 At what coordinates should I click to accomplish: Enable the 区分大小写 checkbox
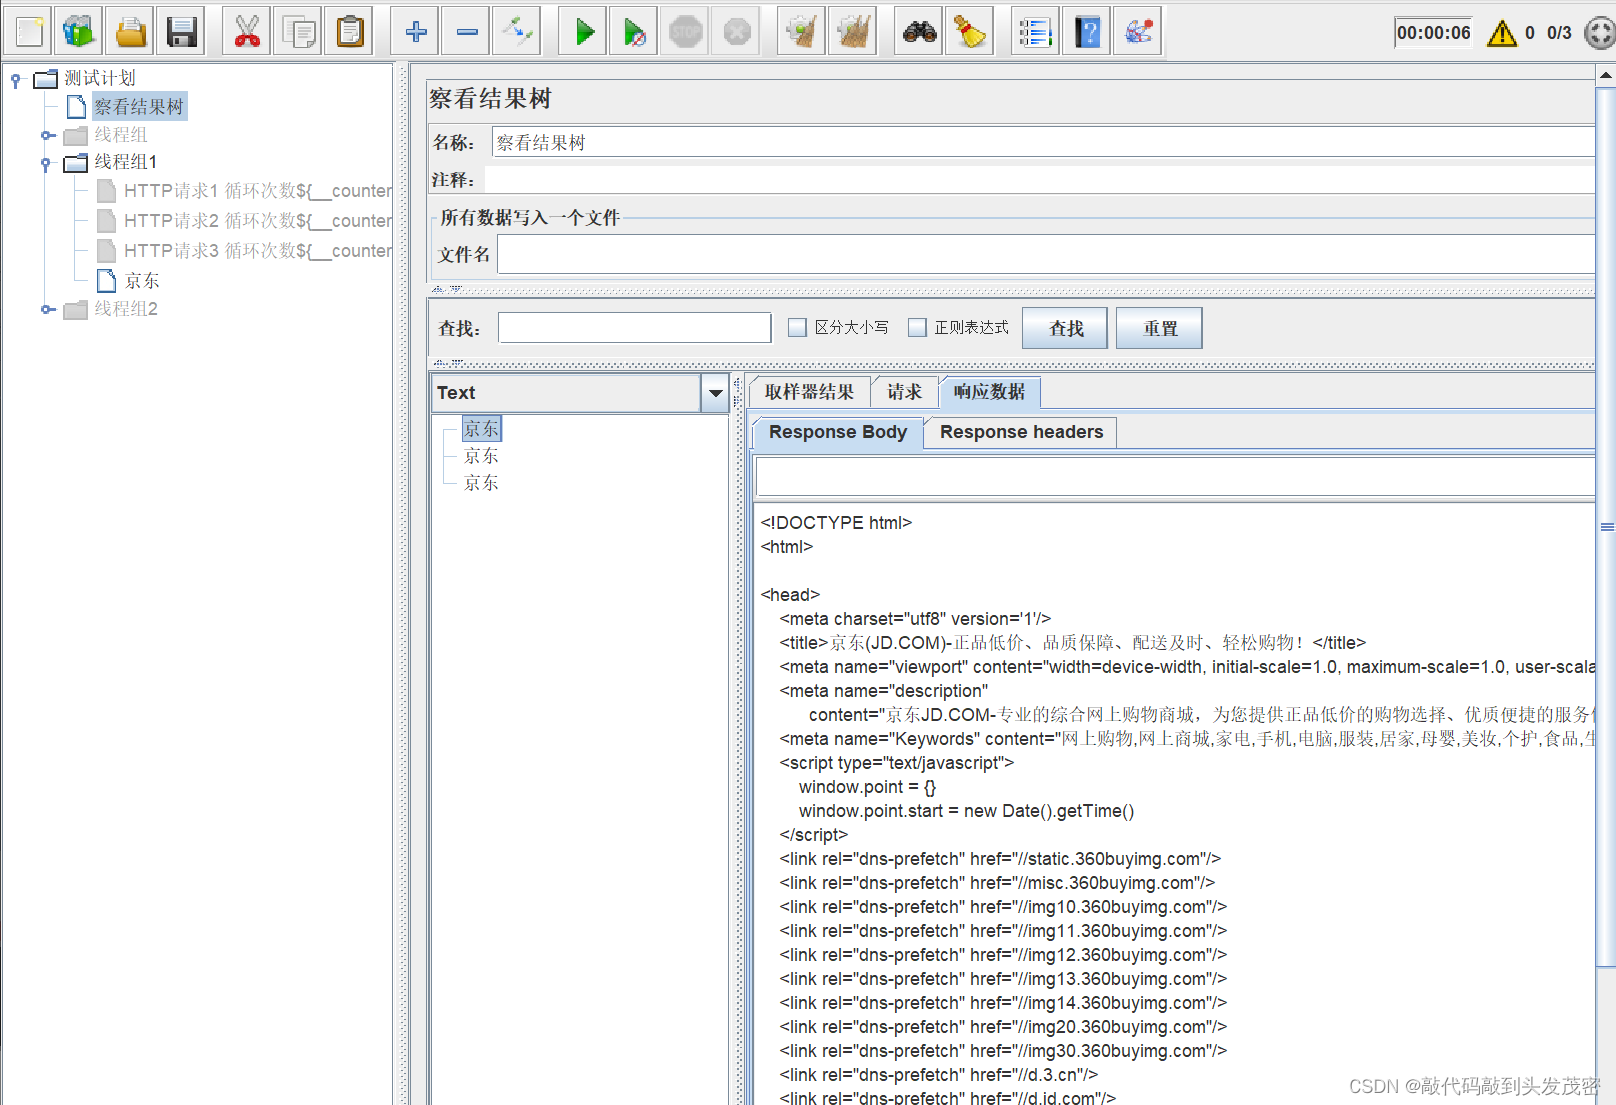pos(797,327)
